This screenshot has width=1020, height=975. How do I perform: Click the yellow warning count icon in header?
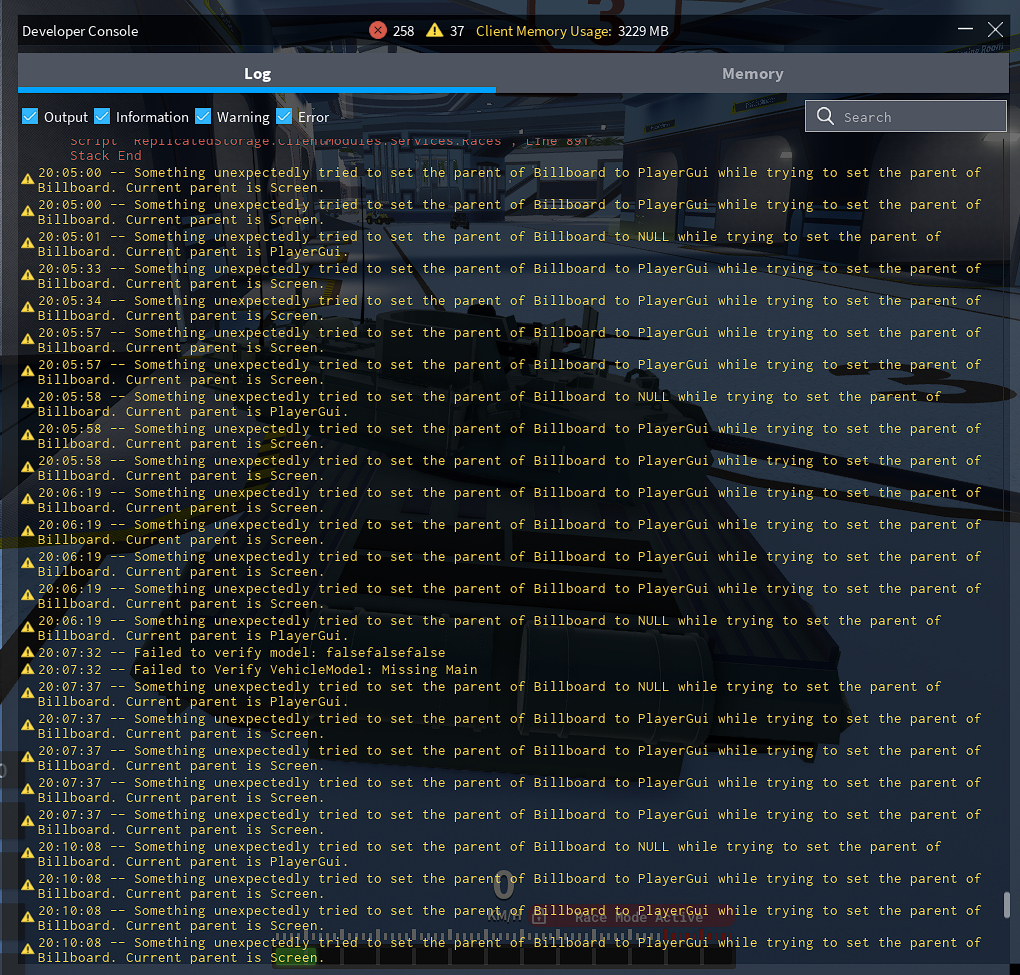pyautogui.click(x=434, y=30)
